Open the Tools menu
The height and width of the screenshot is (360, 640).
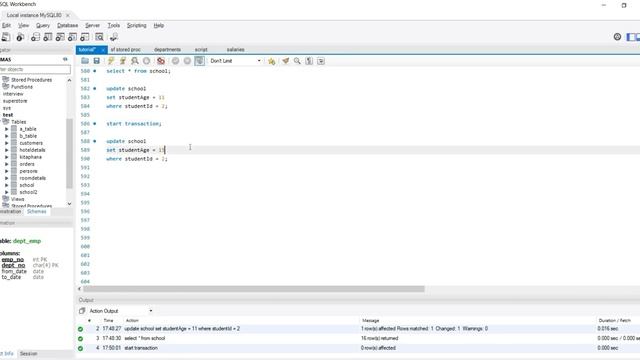(x=113, y=25)
